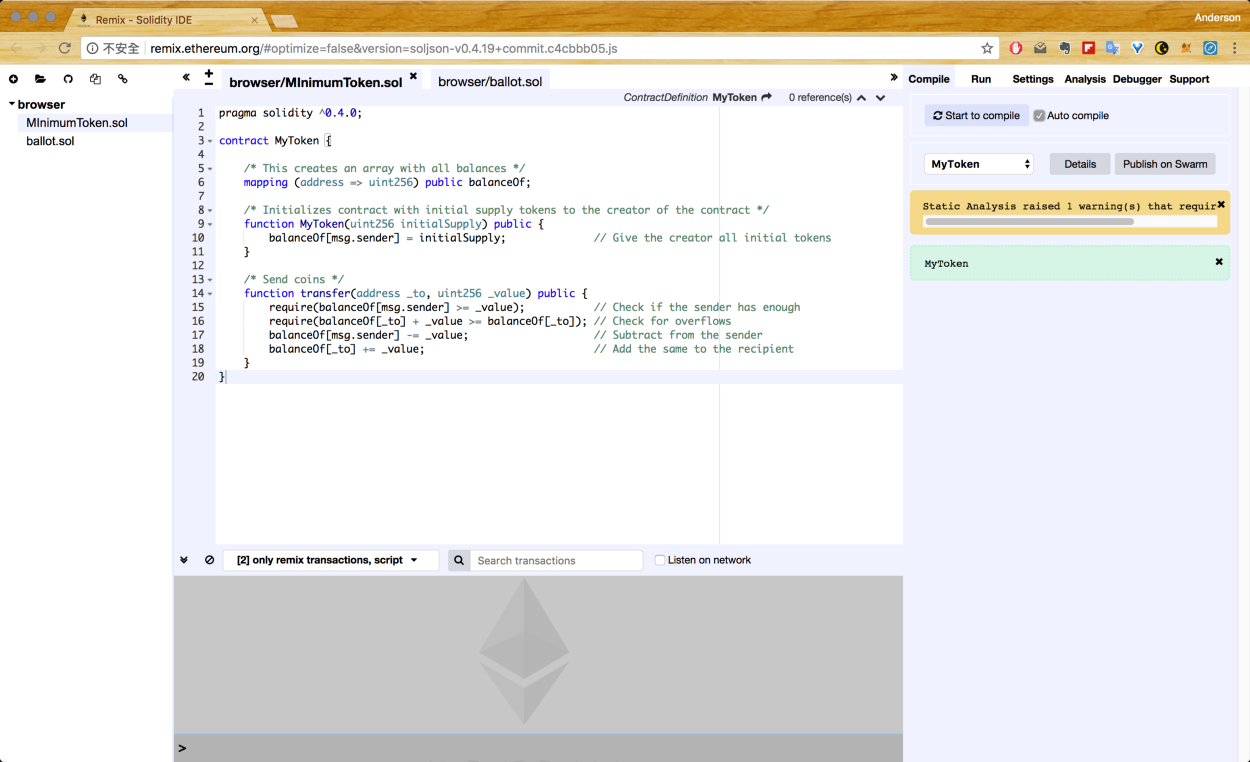Click the connect to localhost link icon
Image resolution: width=1250 pixels, height=762 pixels.
pyautogui.click(x=123, y=79)
